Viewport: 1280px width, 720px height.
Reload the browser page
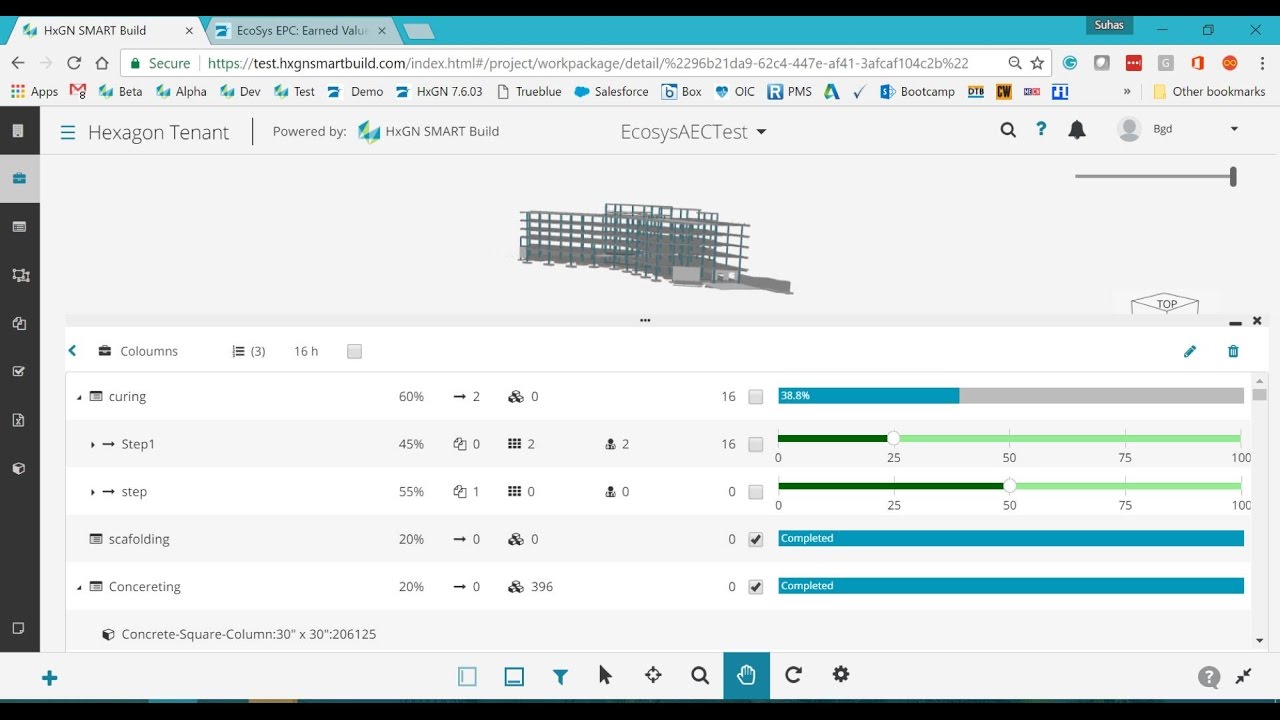[74, 63]
